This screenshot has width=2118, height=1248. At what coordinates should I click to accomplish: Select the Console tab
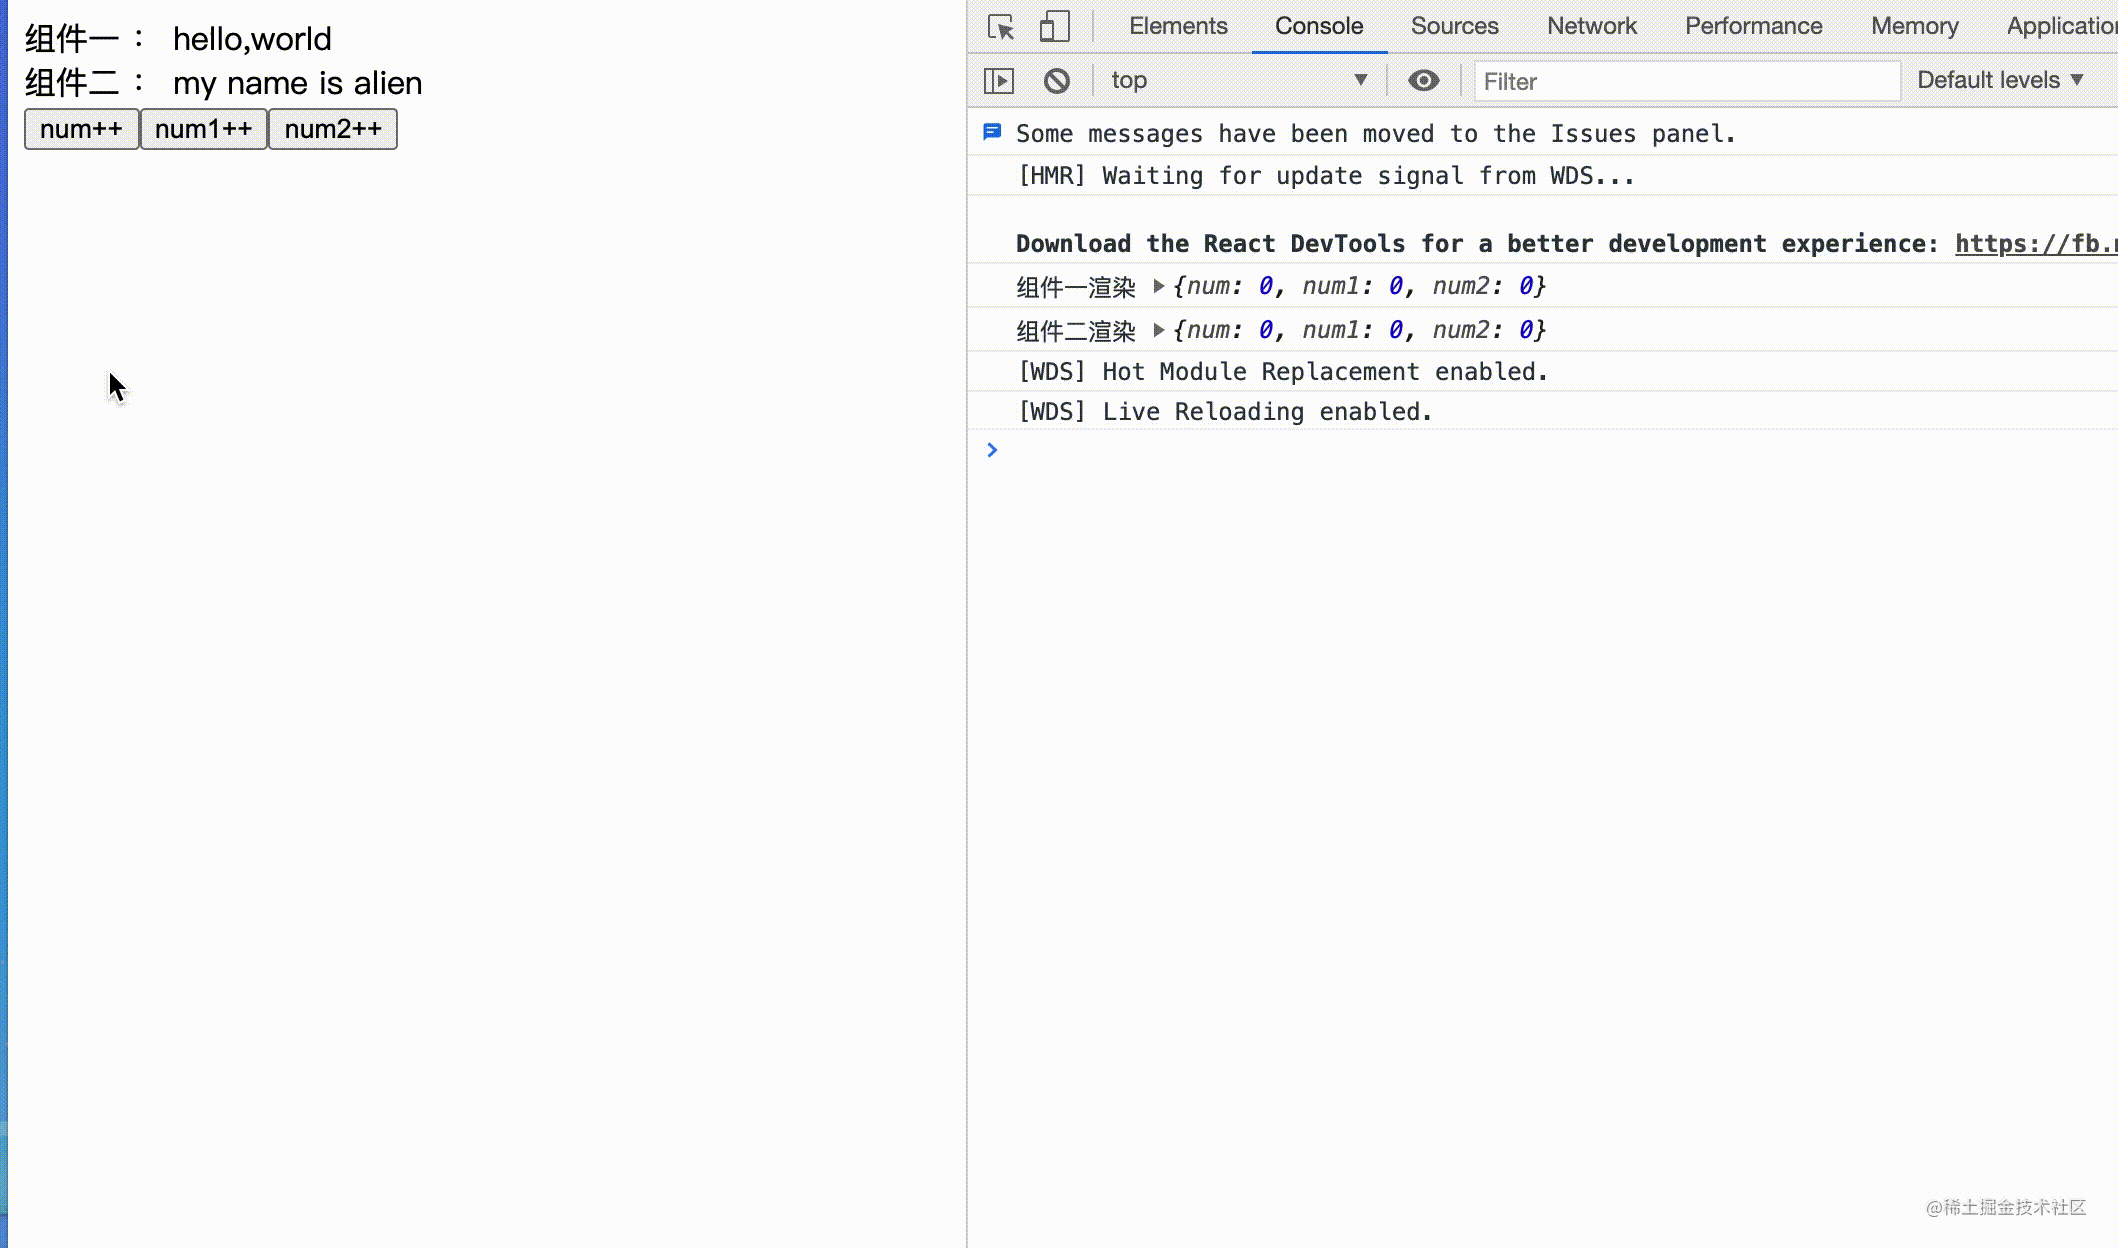click(1319, 25)
